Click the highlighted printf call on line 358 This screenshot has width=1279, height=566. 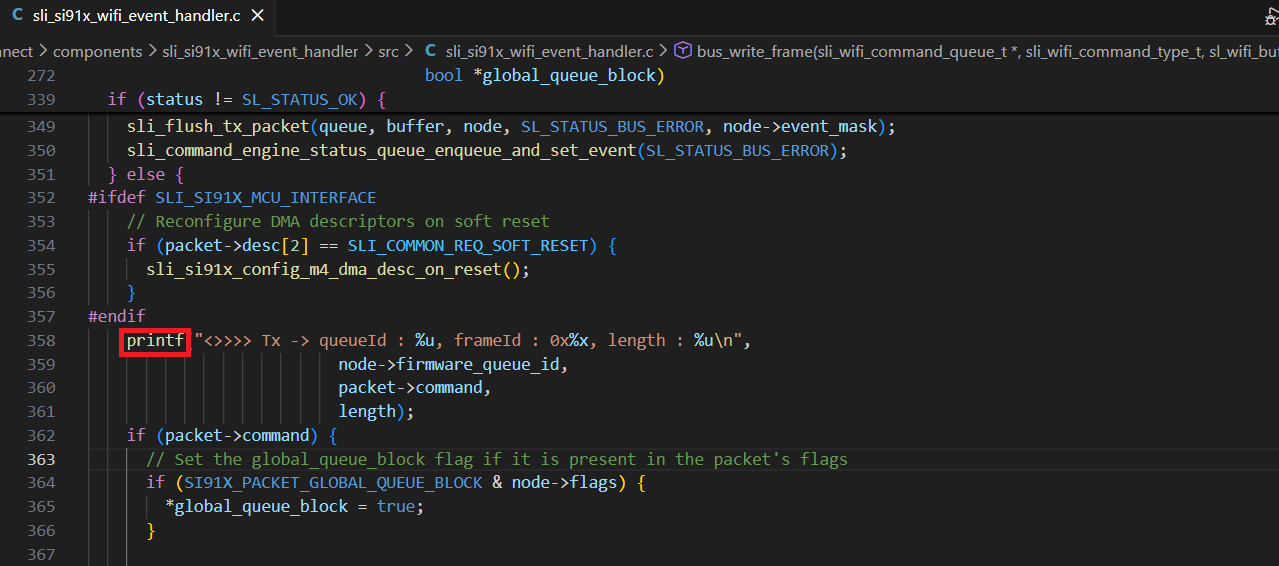(x=155, y=341)
